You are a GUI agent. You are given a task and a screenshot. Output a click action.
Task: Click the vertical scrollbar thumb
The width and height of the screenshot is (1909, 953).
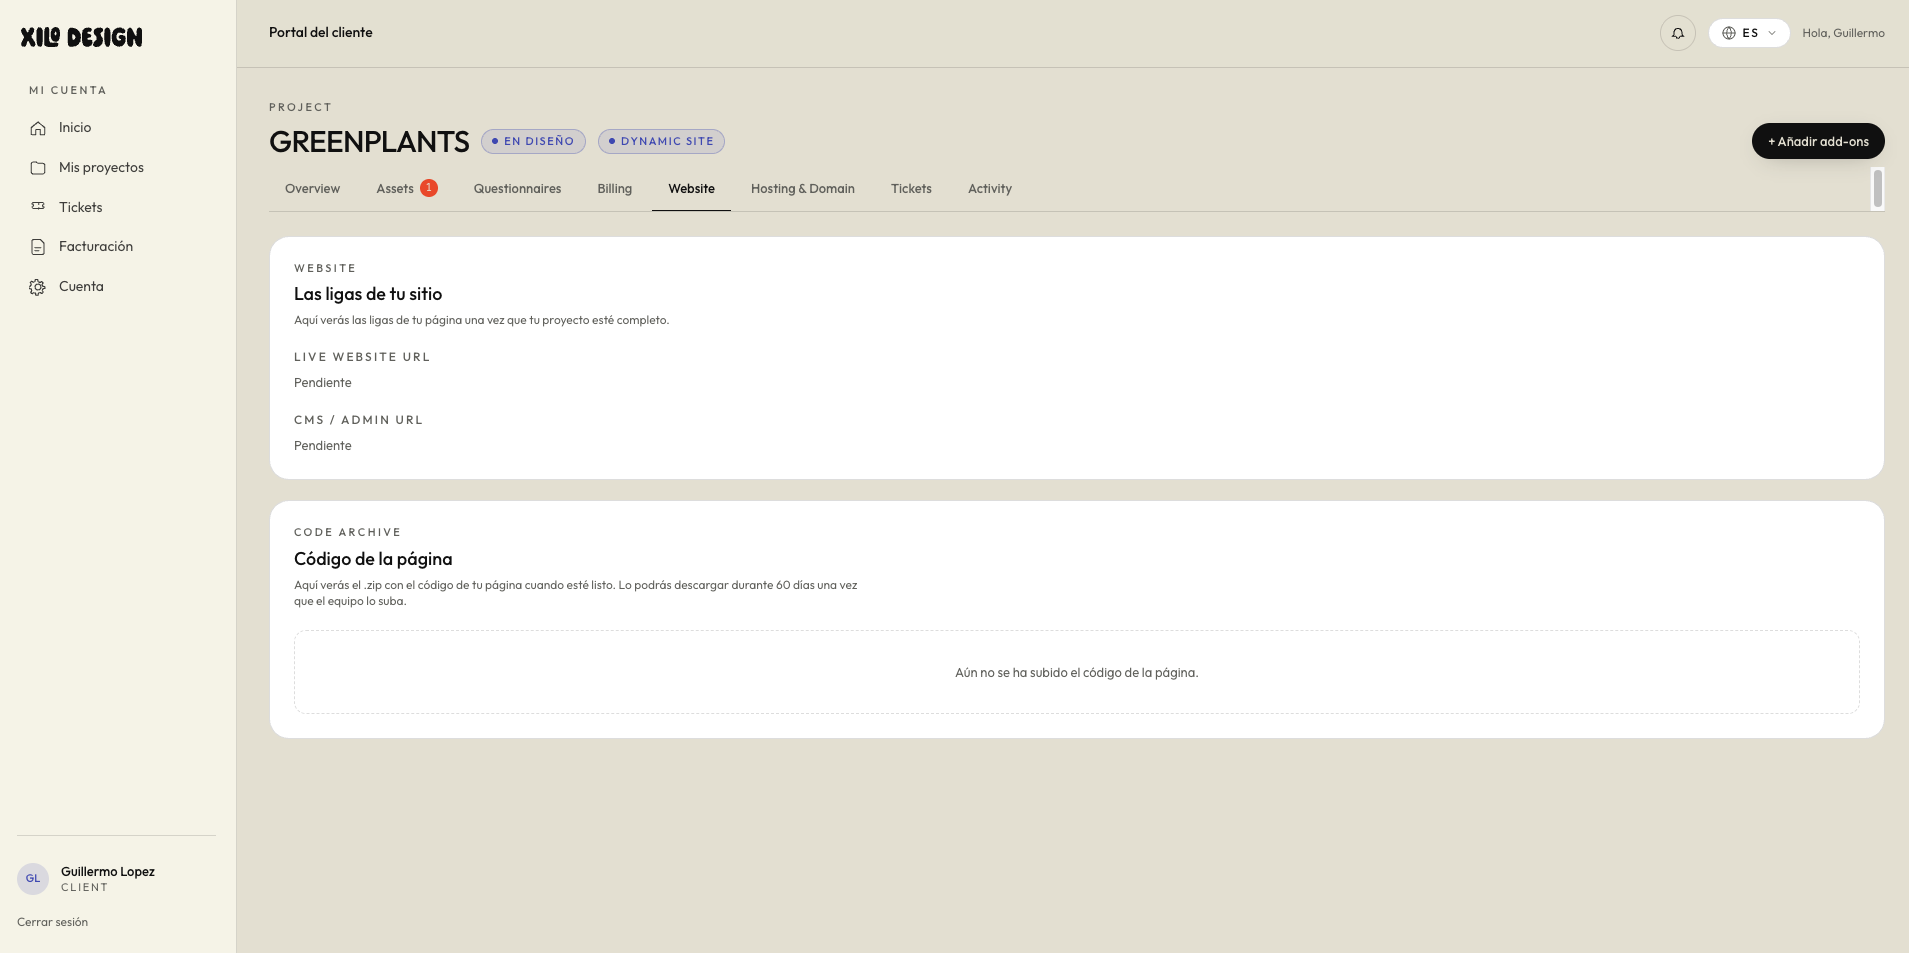1878,189
